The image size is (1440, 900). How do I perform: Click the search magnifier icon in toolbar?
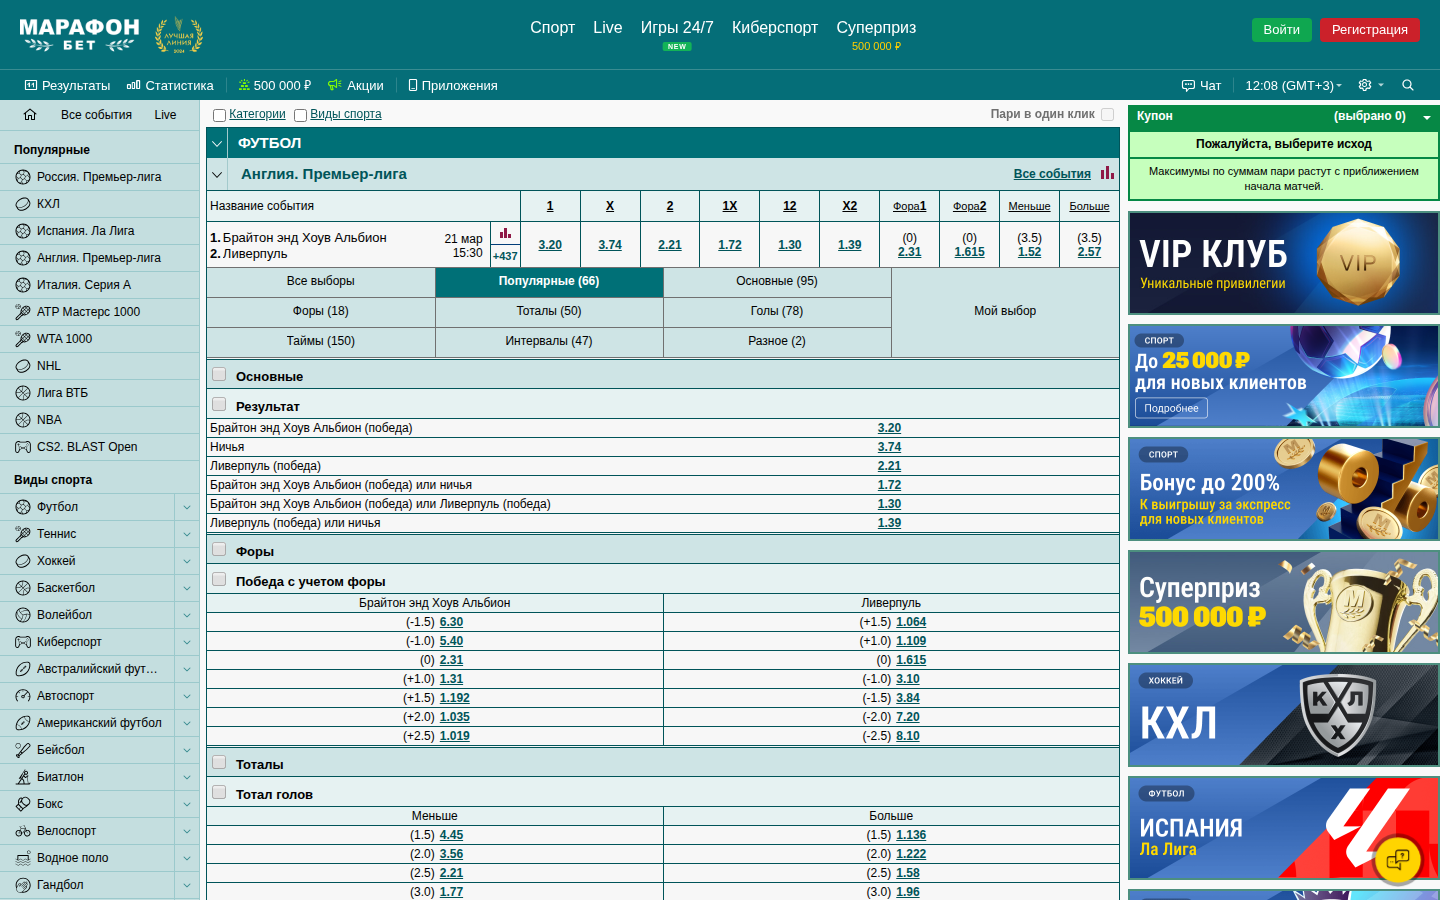pos(1408,85)
